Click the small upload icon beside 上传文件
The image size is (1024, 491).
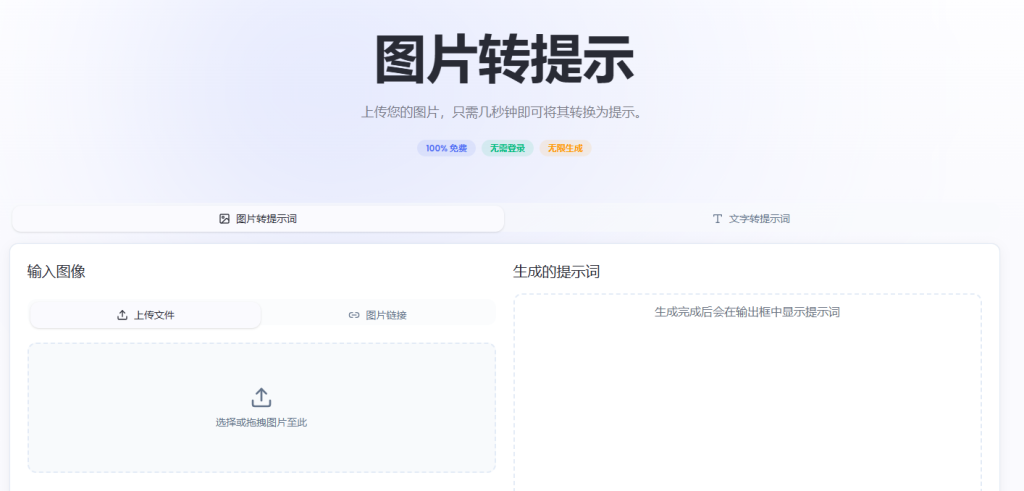tap(122, 315)
